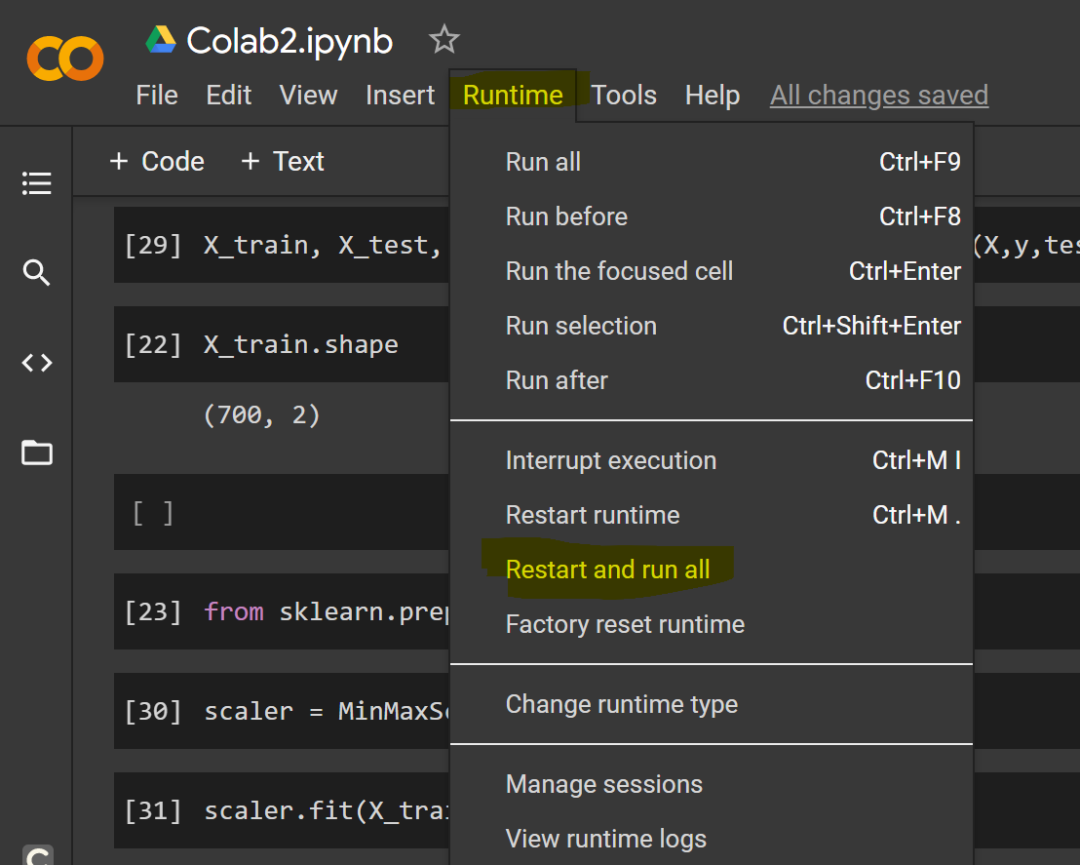
Task: Open the code snippets sidebar icon
Action: 37,363
